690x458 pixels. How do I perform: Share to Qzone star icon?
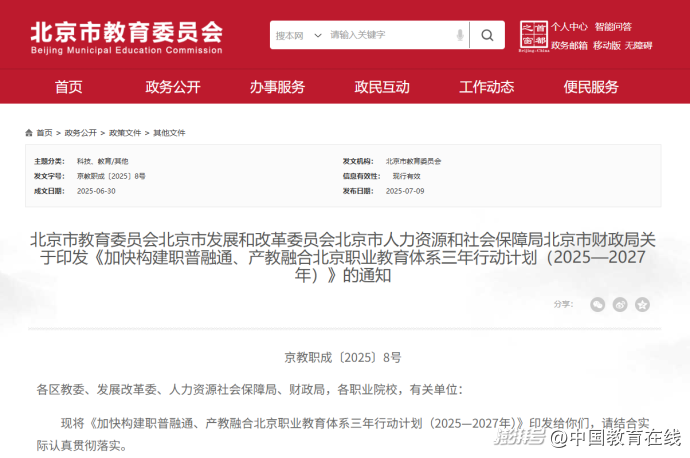[643, 304]
